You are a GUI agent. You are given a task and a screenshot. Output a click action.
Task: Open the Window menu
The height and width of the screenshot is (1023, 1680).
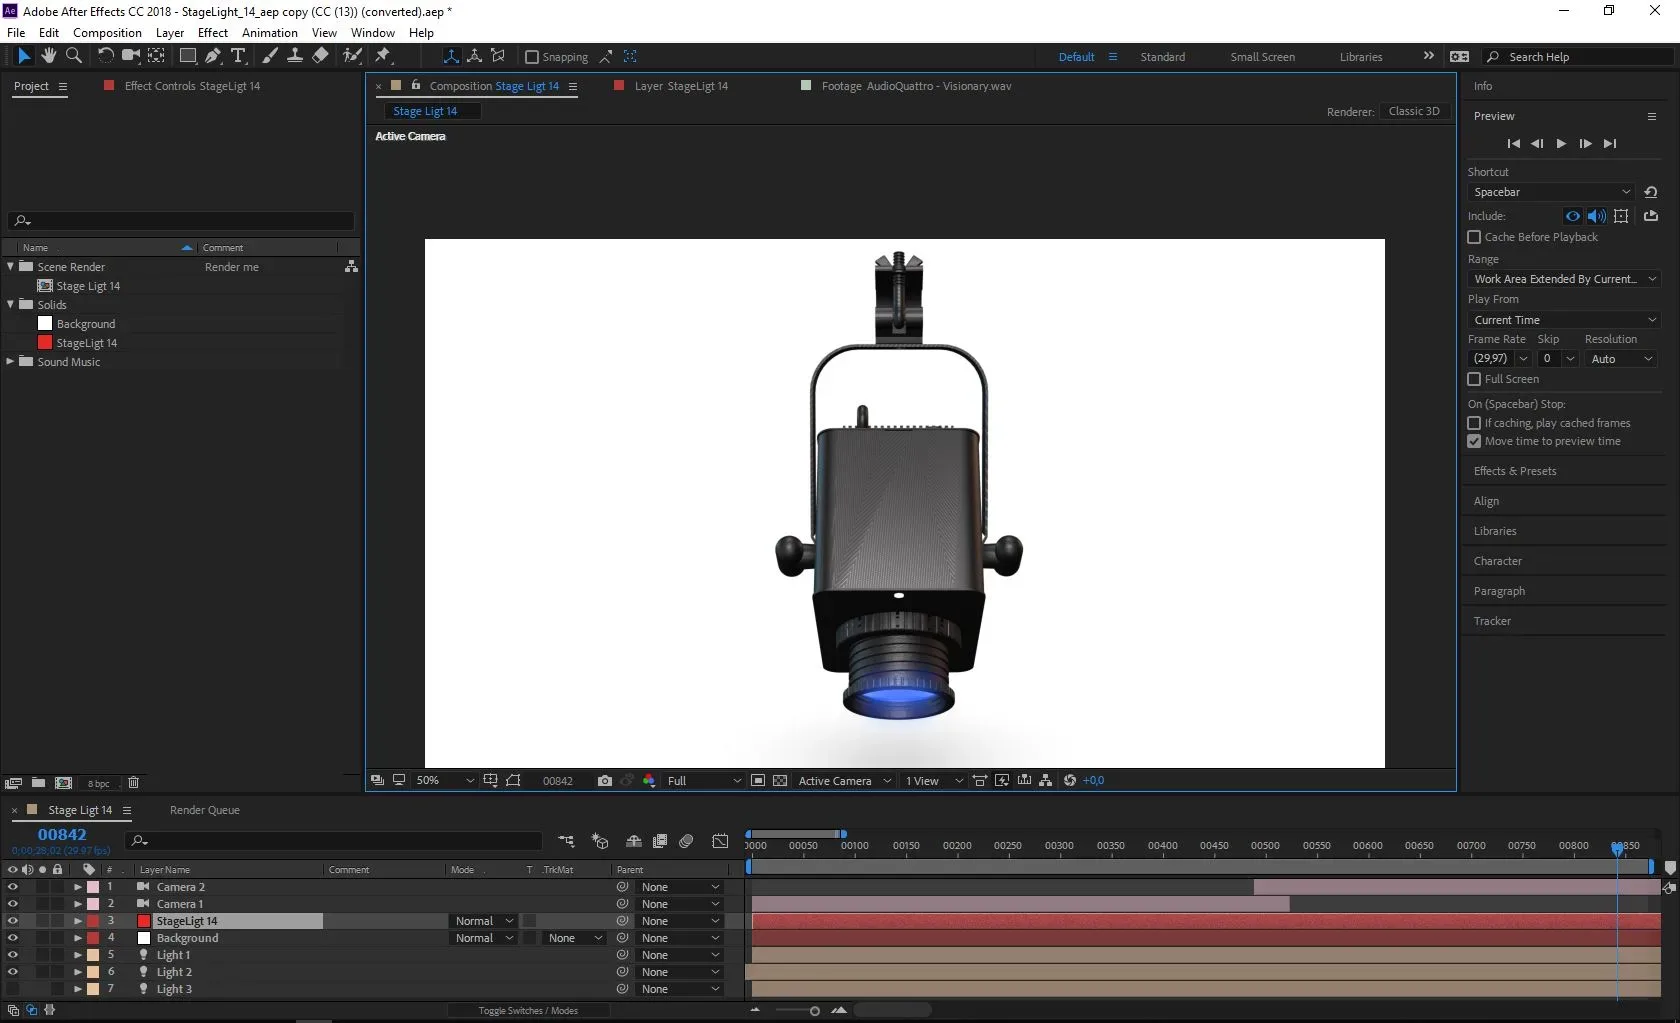(x=372, y=32)
